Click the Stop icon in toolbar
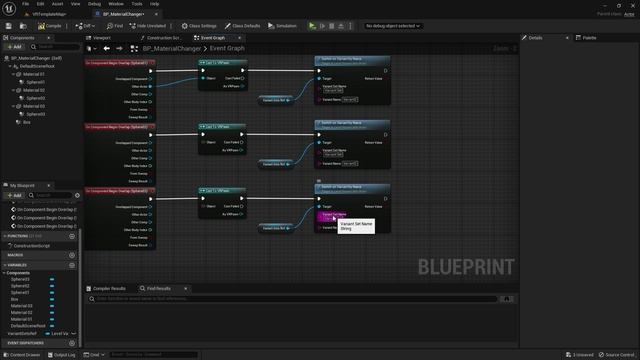Viewport: 640px width, 360px height. pyautogui.click(x=331, y=26)
